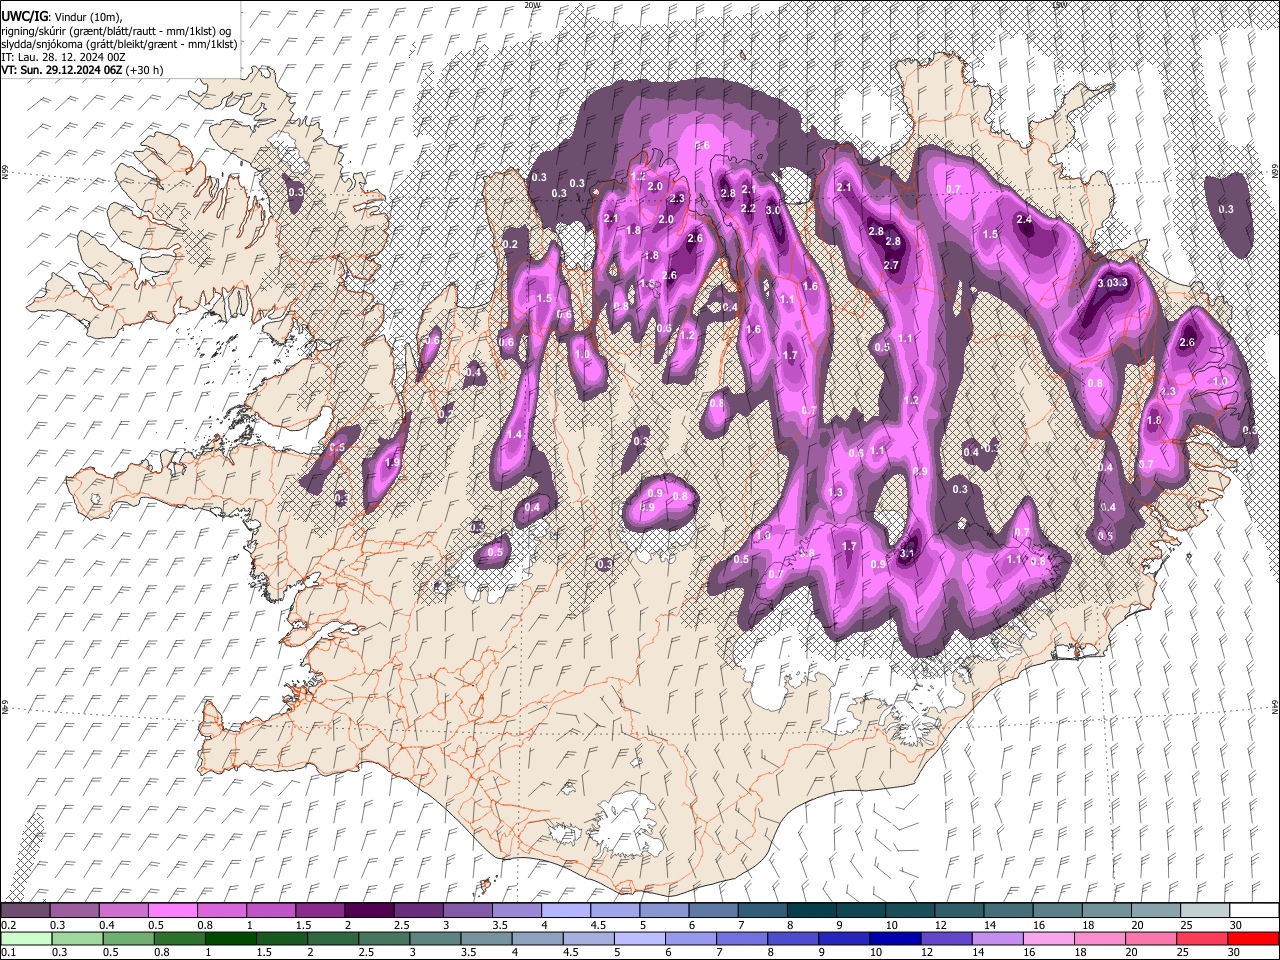
Task: Click white upper legend swatch after 30
Action: pos(1253,910)
